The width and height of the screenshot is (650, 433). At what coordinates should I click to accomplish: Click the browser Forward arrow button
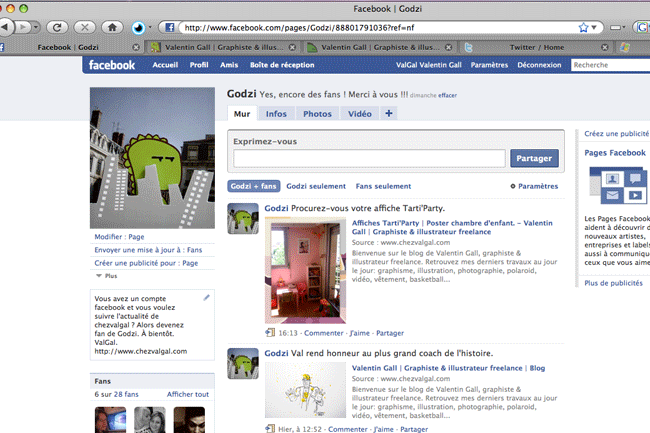(x=23, y=27)
